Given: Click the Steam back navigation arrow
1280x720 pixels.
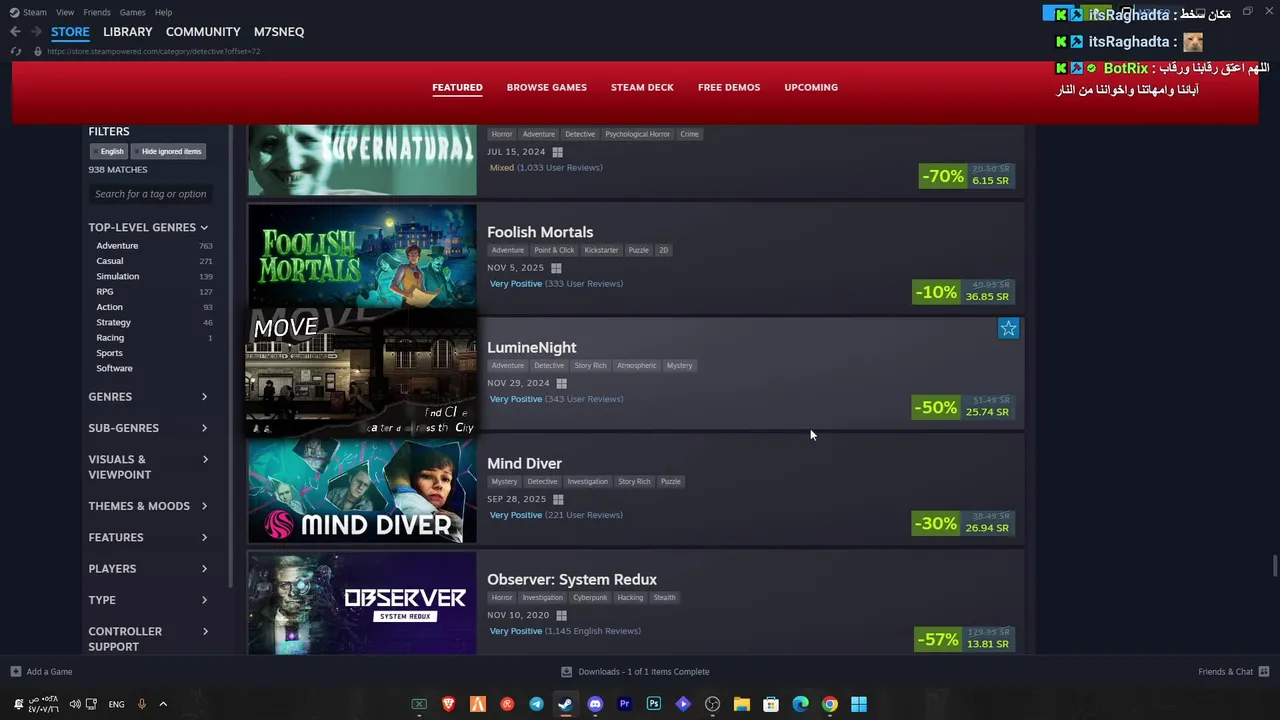Looking at the screenshot, I should pyautogui.click(x=15, y=32).
